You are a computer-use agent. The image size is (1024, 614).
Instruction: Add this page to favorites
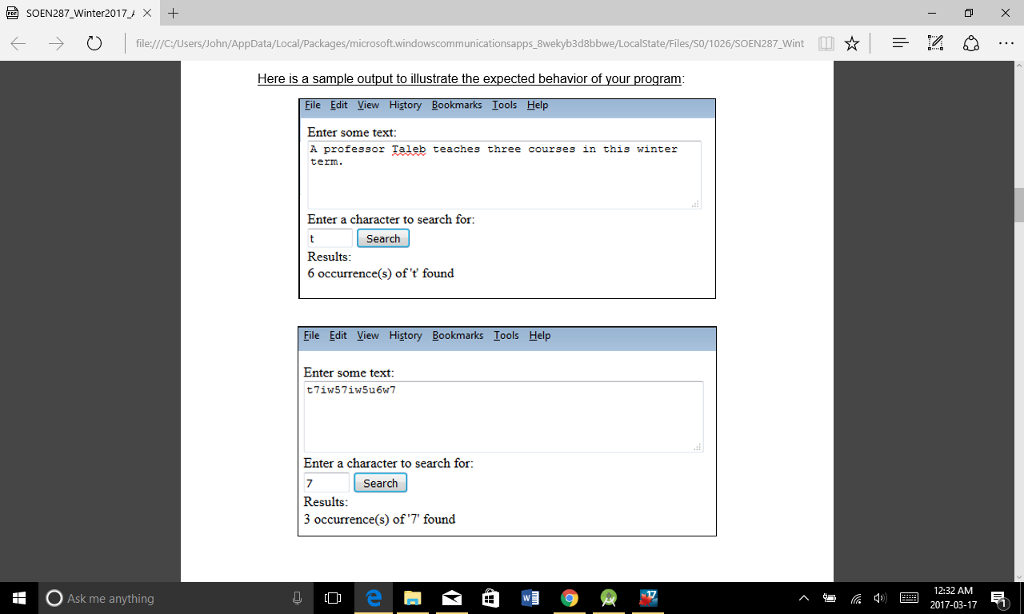pyautogui.click(x=853, y=43)
